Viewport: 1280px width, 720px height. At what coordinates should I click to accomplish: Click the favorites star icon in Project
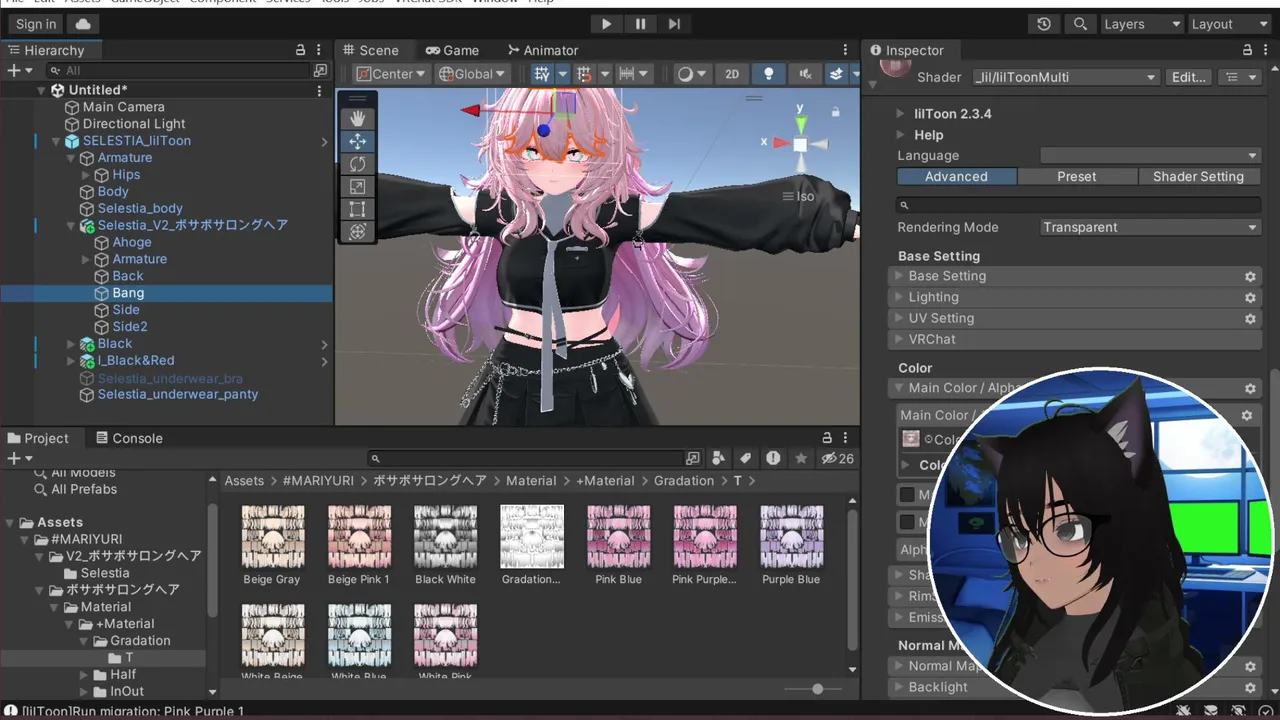point(800,458)
